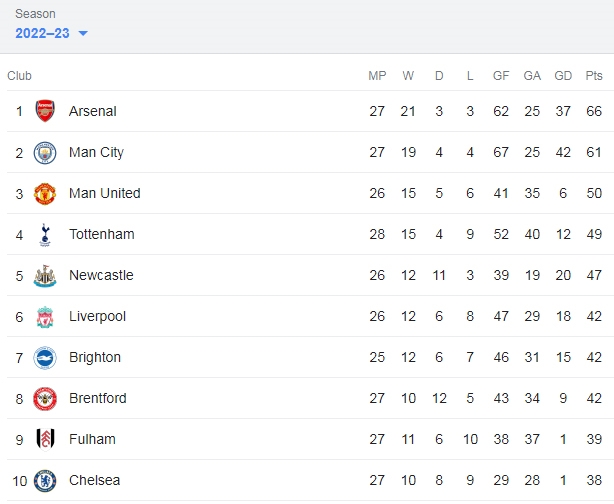Click the Brentford bee crest
Image resolution: width=614 pixels, height=504 pixels.
pos(45,399)
